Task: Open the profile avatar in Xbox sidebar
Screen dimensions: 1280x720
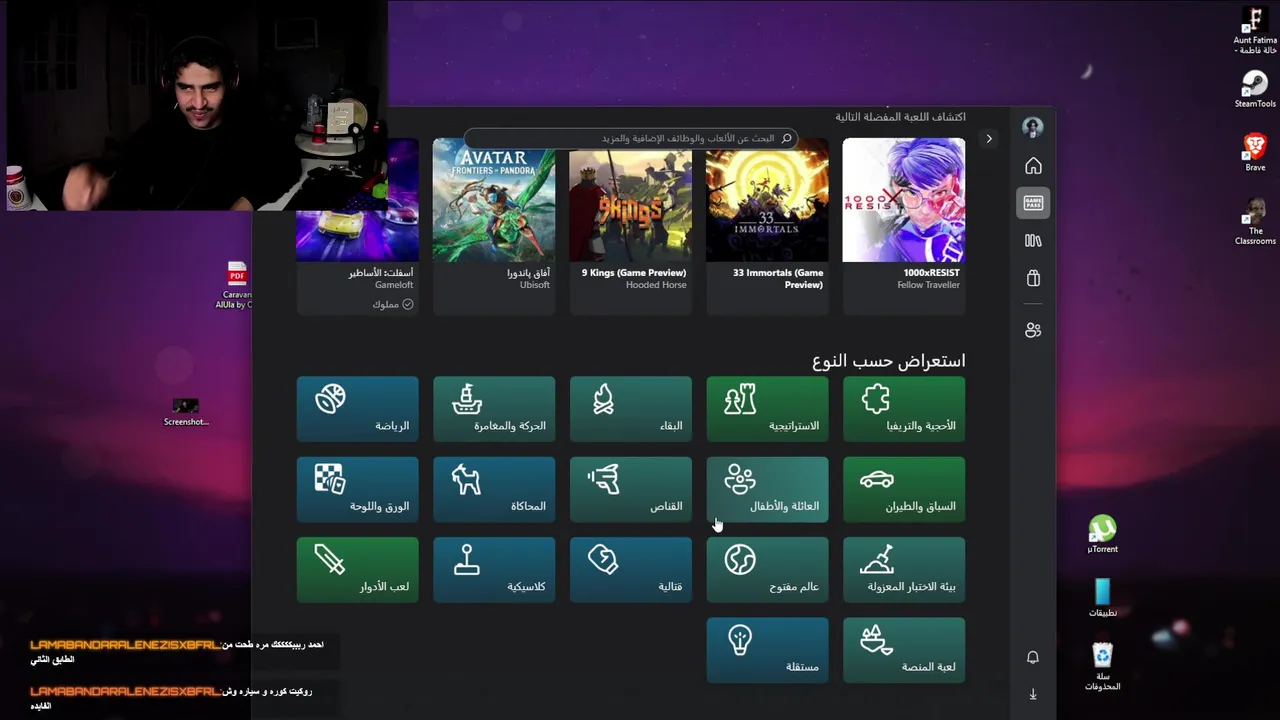Action: coord(1033,127)
